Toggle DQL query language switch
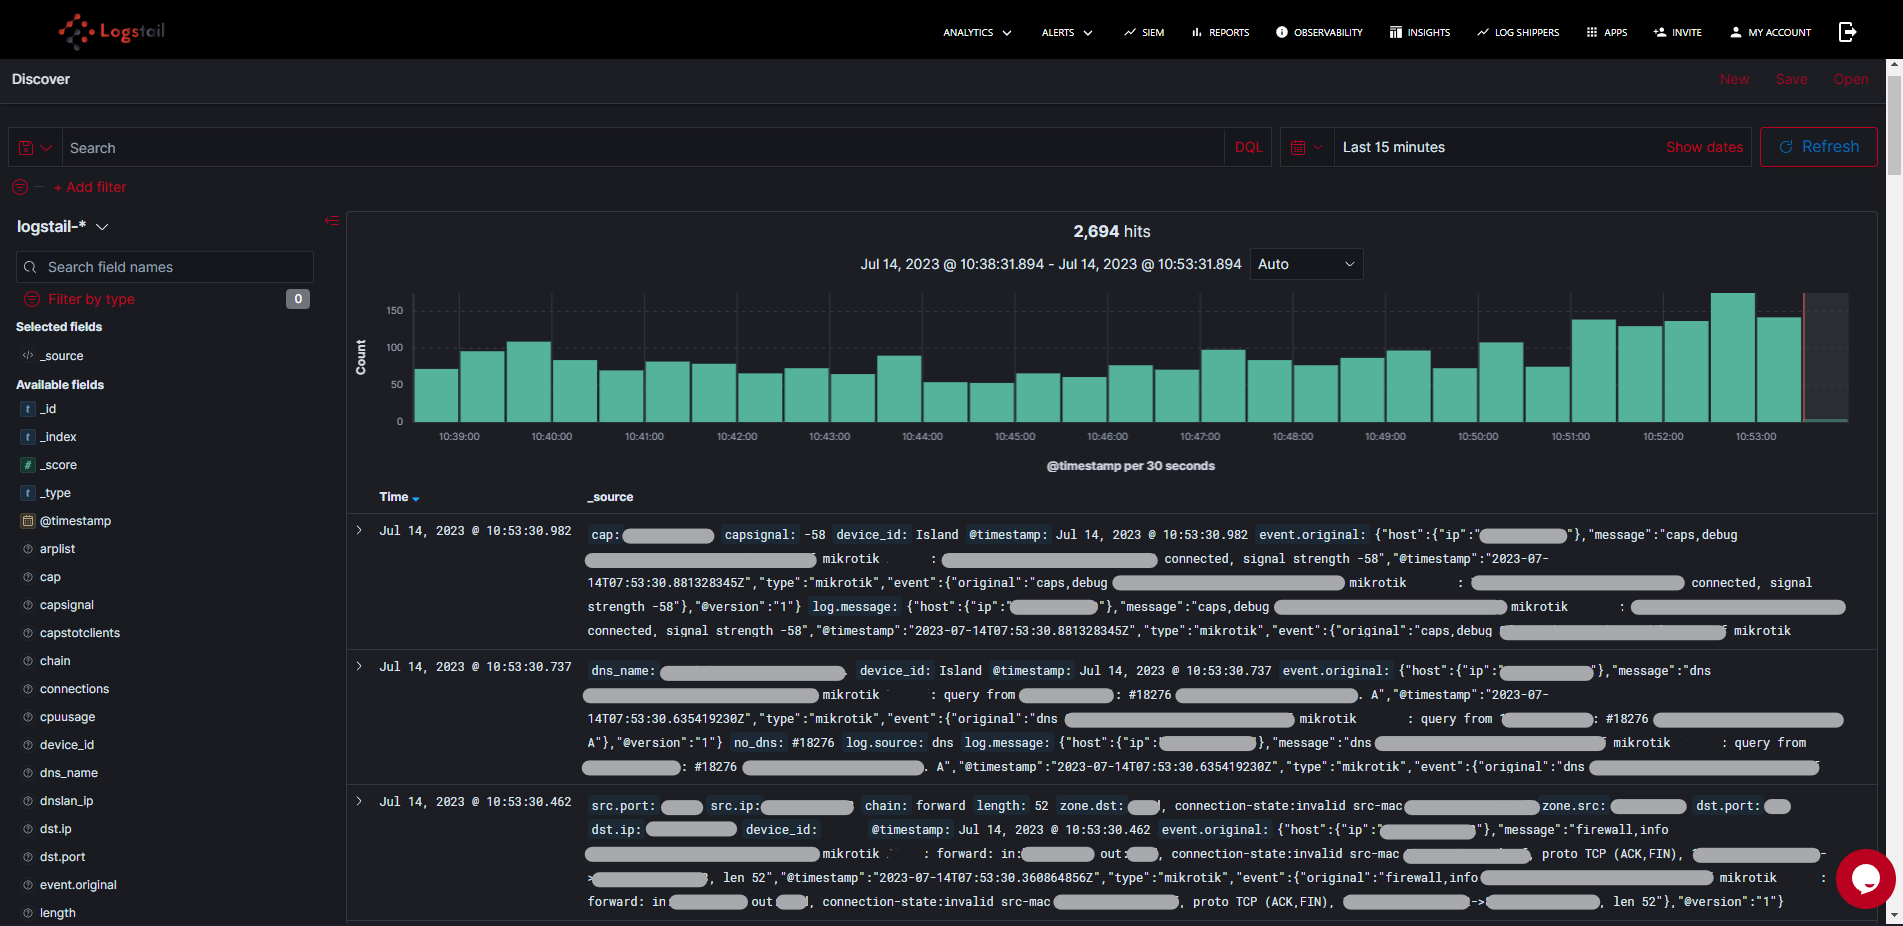 (1248, 147)
